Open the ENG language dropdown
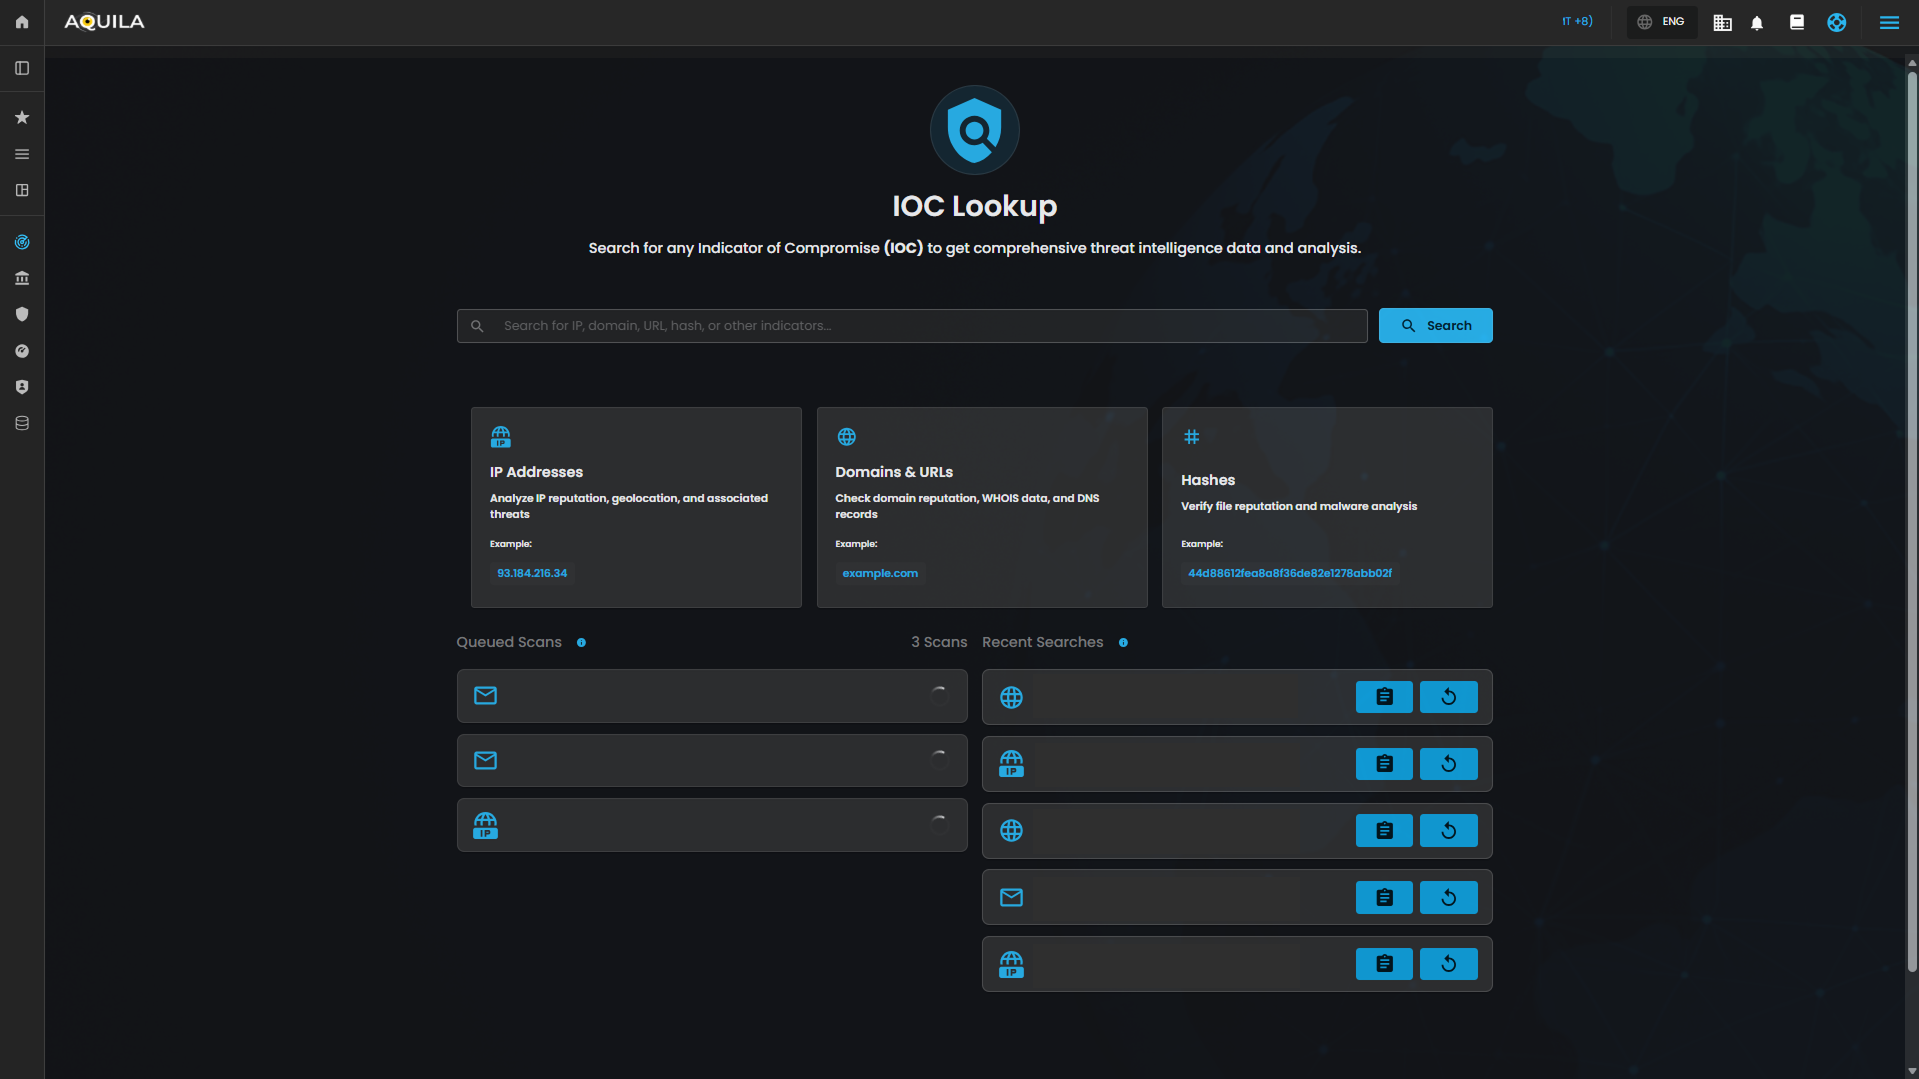The image size is (1919, 1079). [1661, 22]
